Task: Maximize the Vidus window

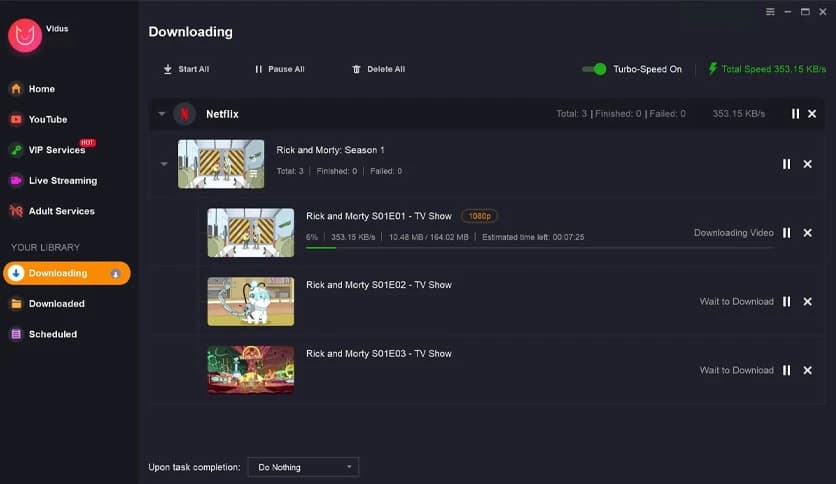Action: [x=805, y=12]
